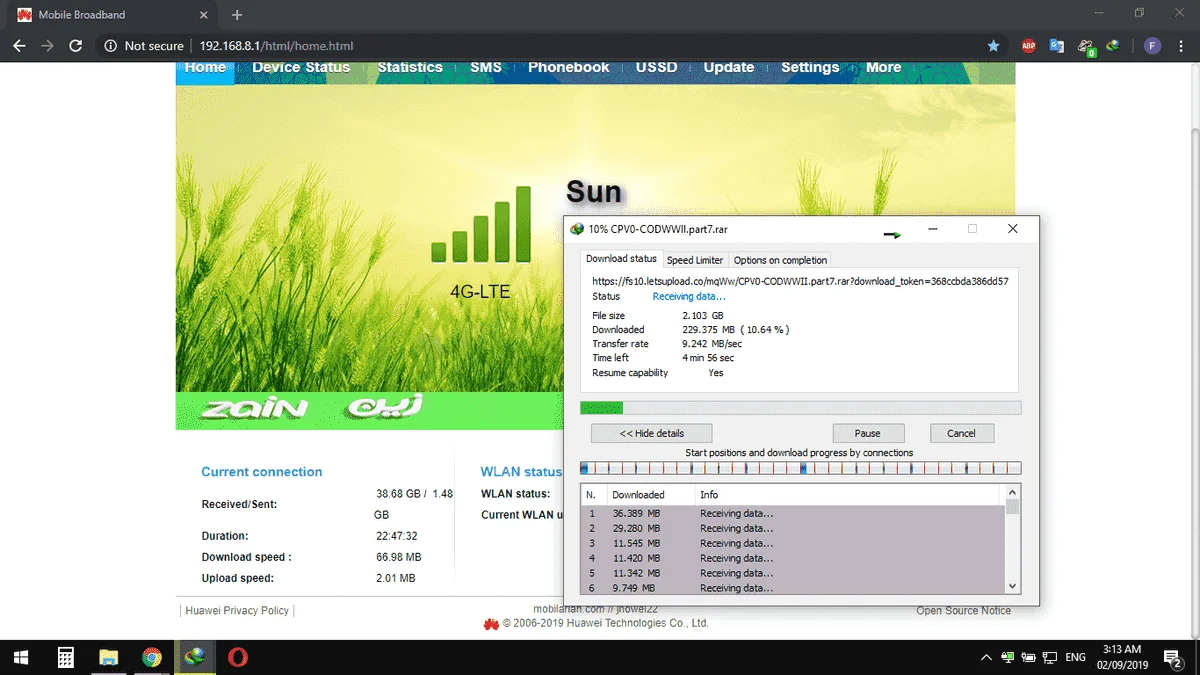This screenshot has width=1200, height=675.
Task: Click the download URL text in IDM
Action: (x=800, y=281)
